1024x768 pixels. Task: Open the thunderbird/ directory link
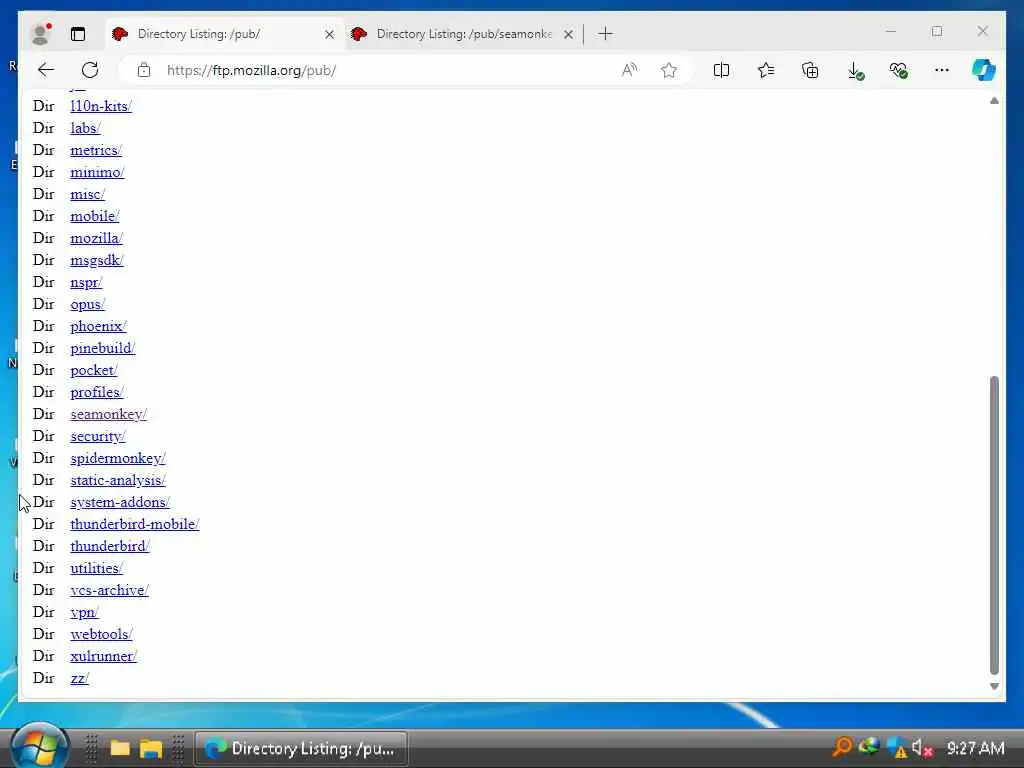110,546
